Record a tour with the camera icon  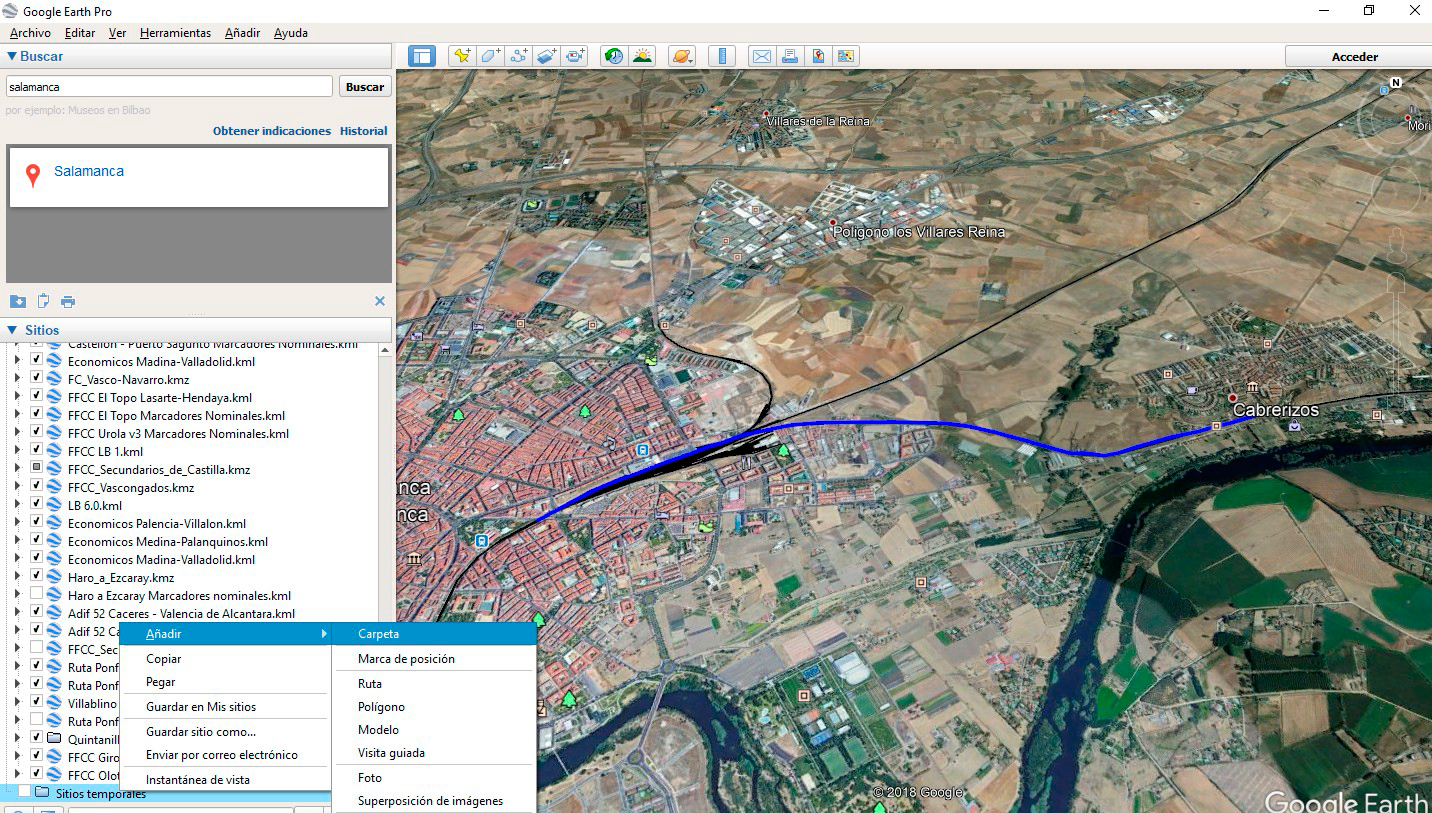575,56
